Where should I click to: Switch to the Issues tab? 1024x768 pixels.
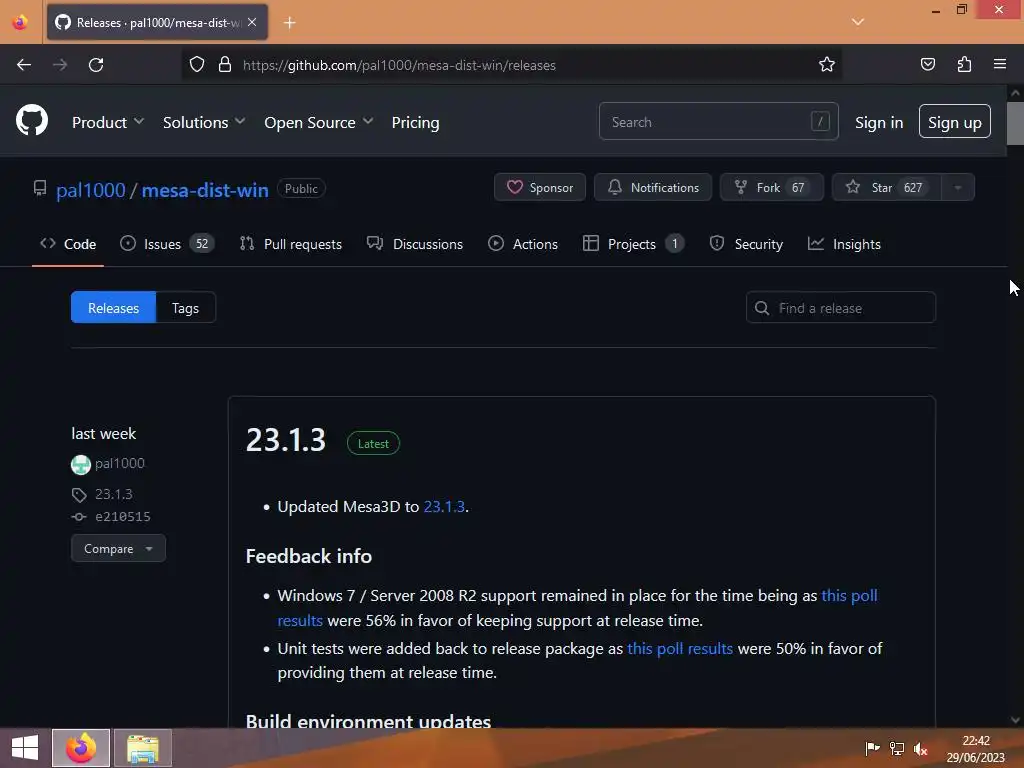click(x=167, y=244)
